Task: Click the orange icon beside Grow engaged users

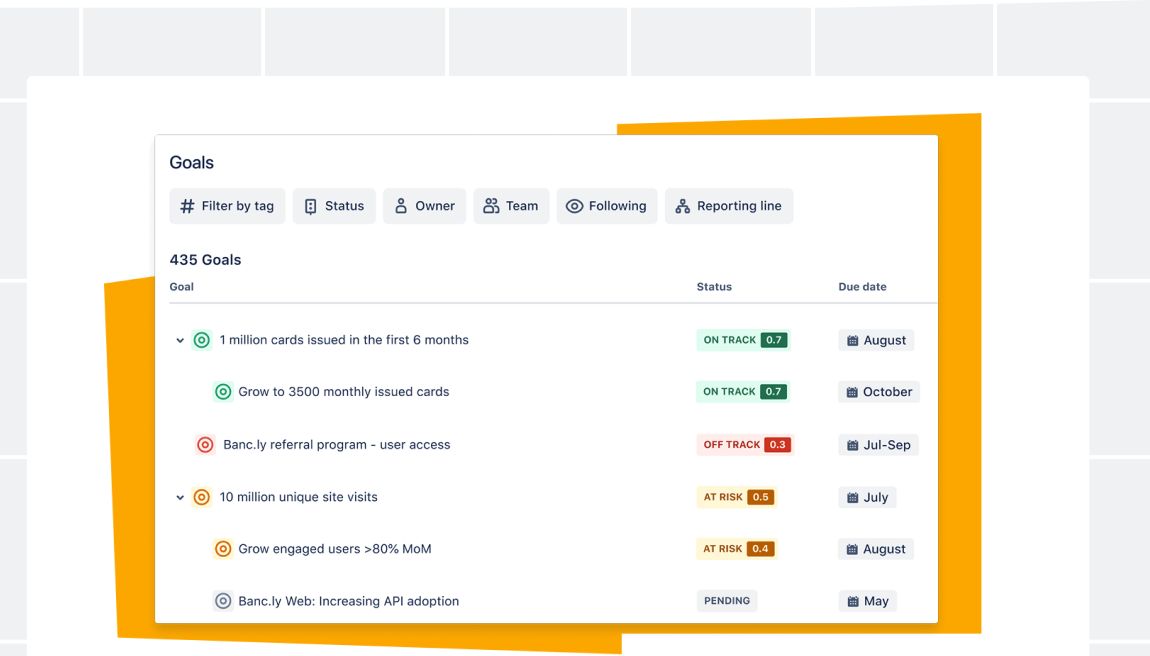Action: [223, 549]
